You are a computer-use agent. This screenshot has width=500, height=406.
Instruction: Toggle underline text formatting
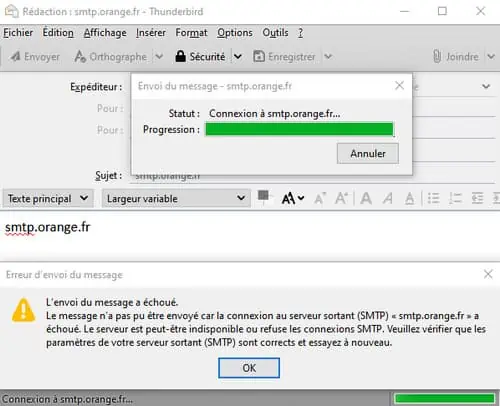(410, 199)
